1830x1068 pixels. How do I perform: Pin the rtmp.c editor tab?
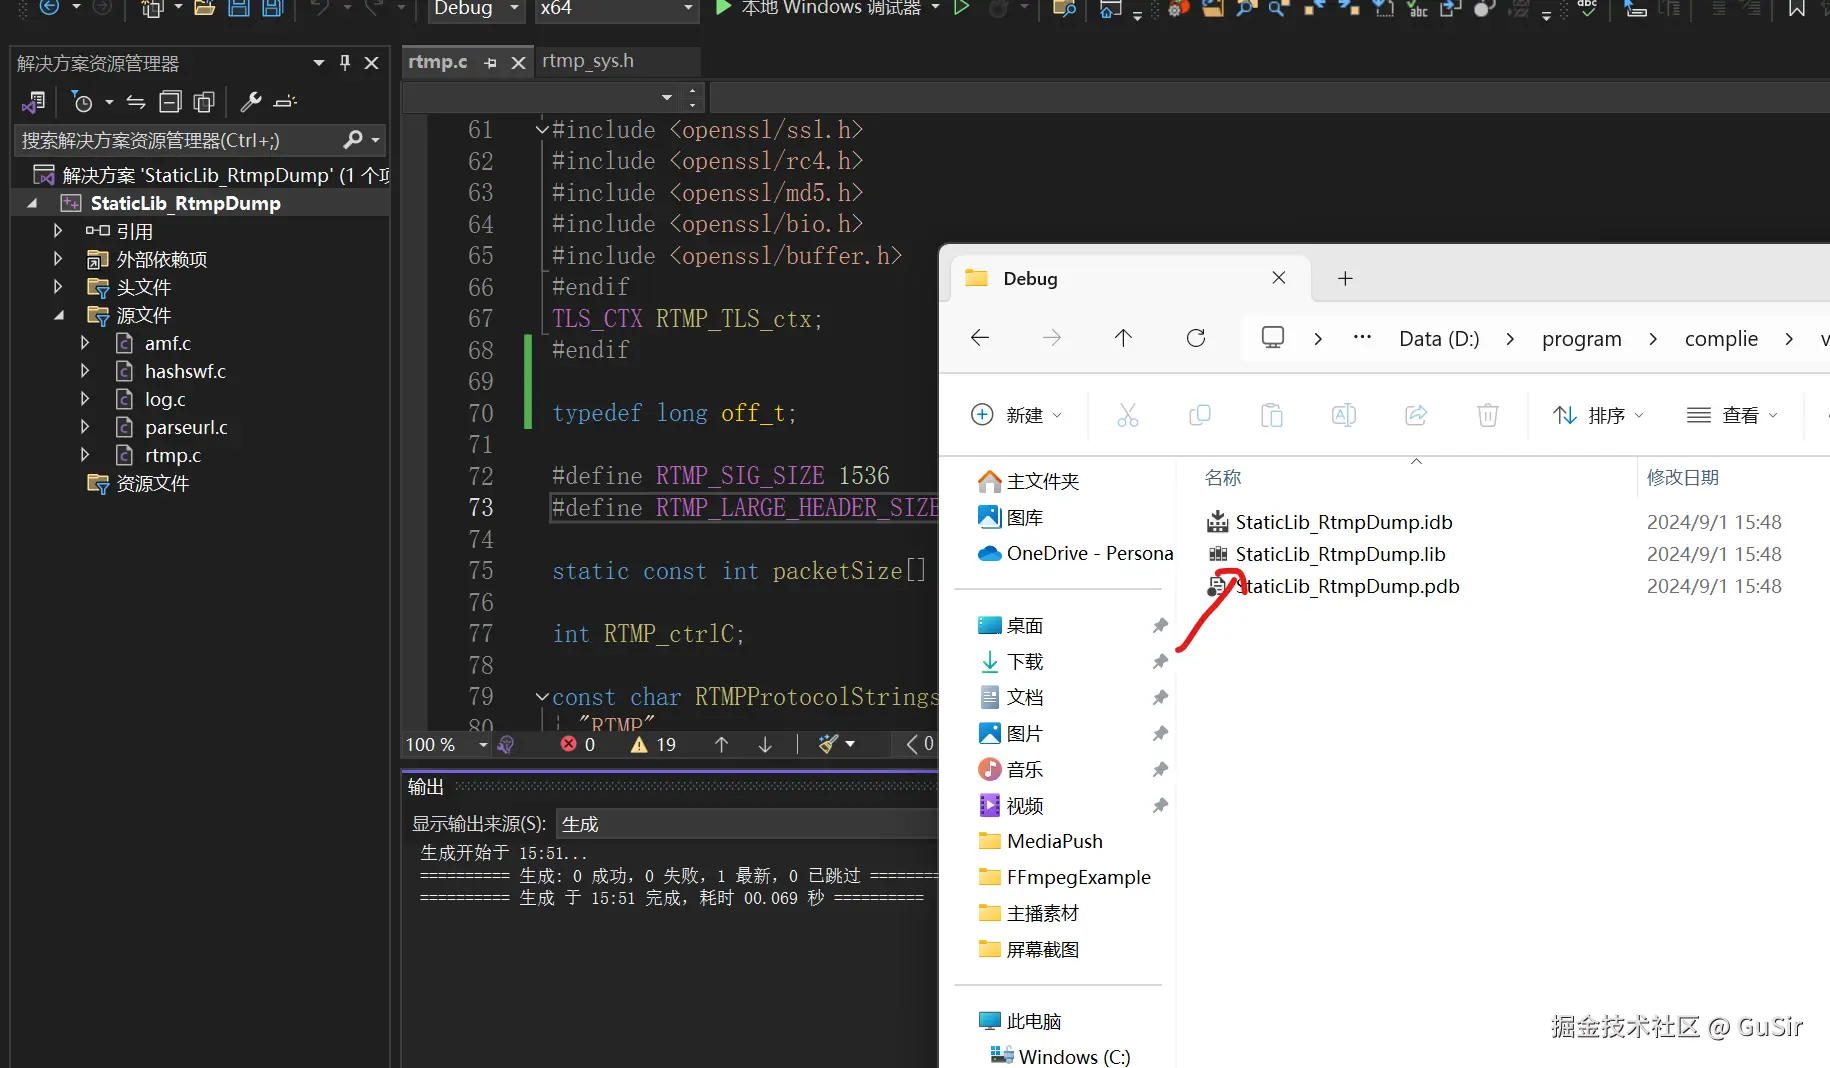[490, 63]
